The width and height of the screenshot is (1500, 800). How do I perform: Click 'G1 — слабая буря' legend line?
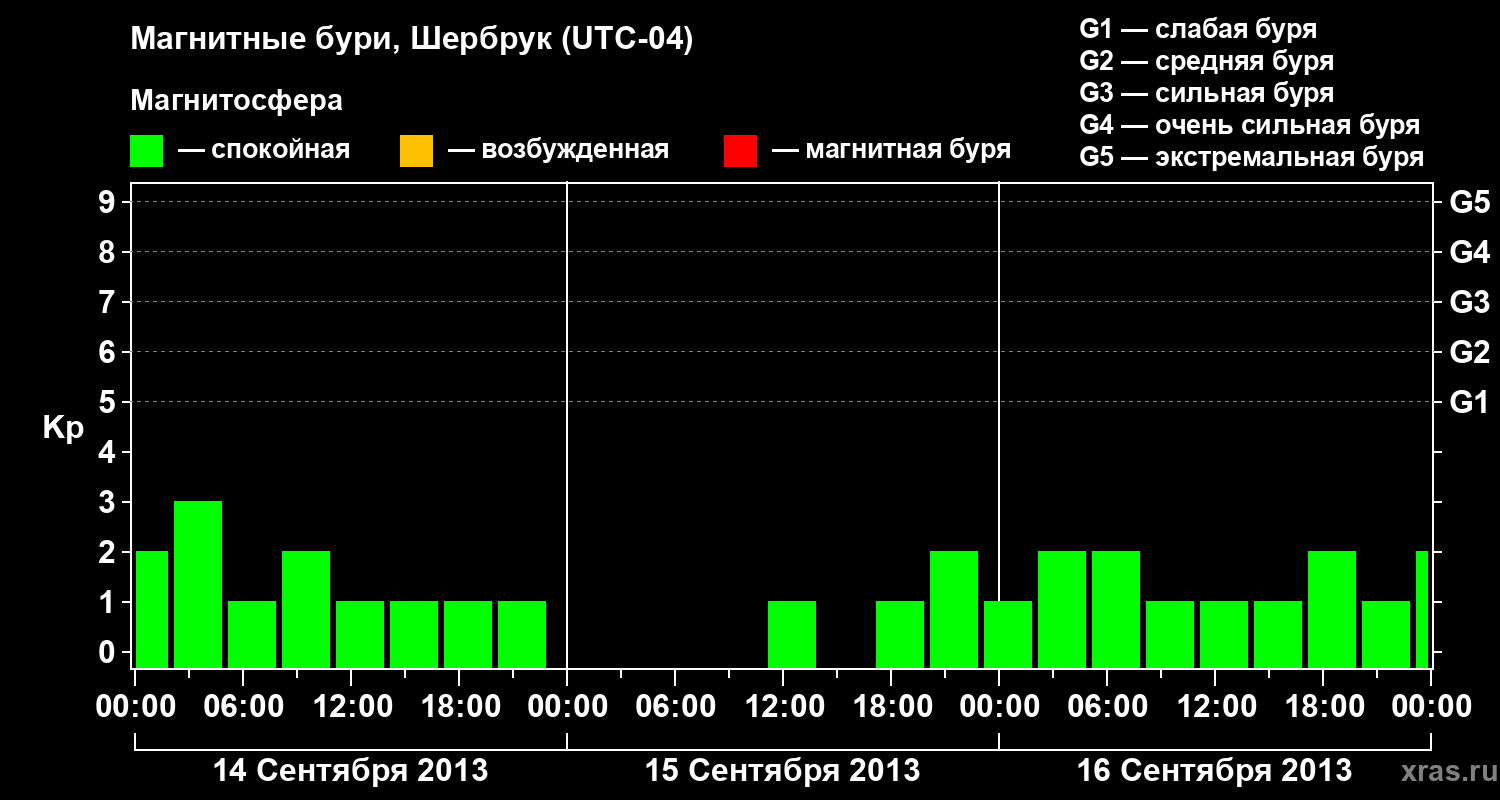1198,29
